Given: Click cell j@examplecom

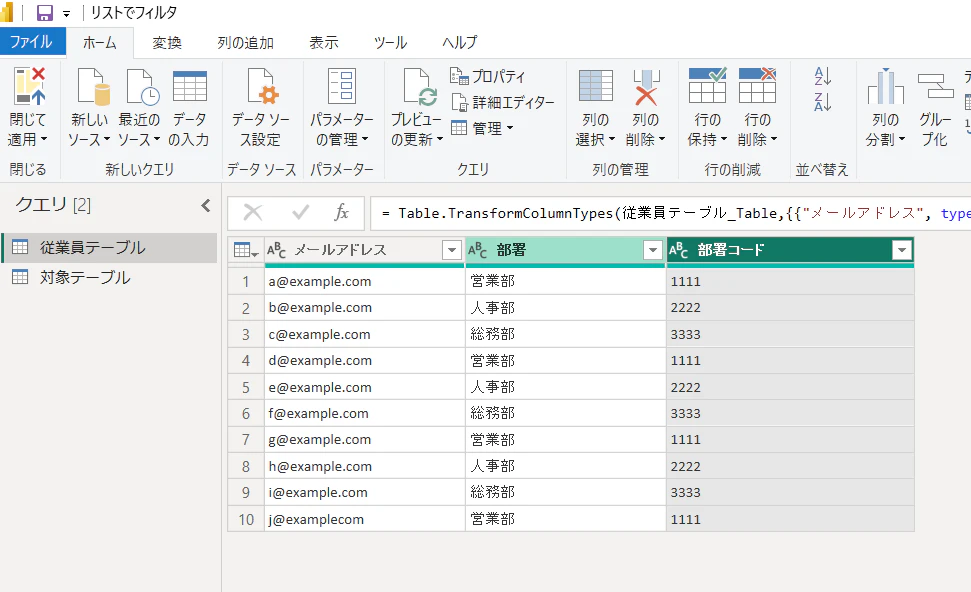Looking at the screenshot, I should pos(365,520).
